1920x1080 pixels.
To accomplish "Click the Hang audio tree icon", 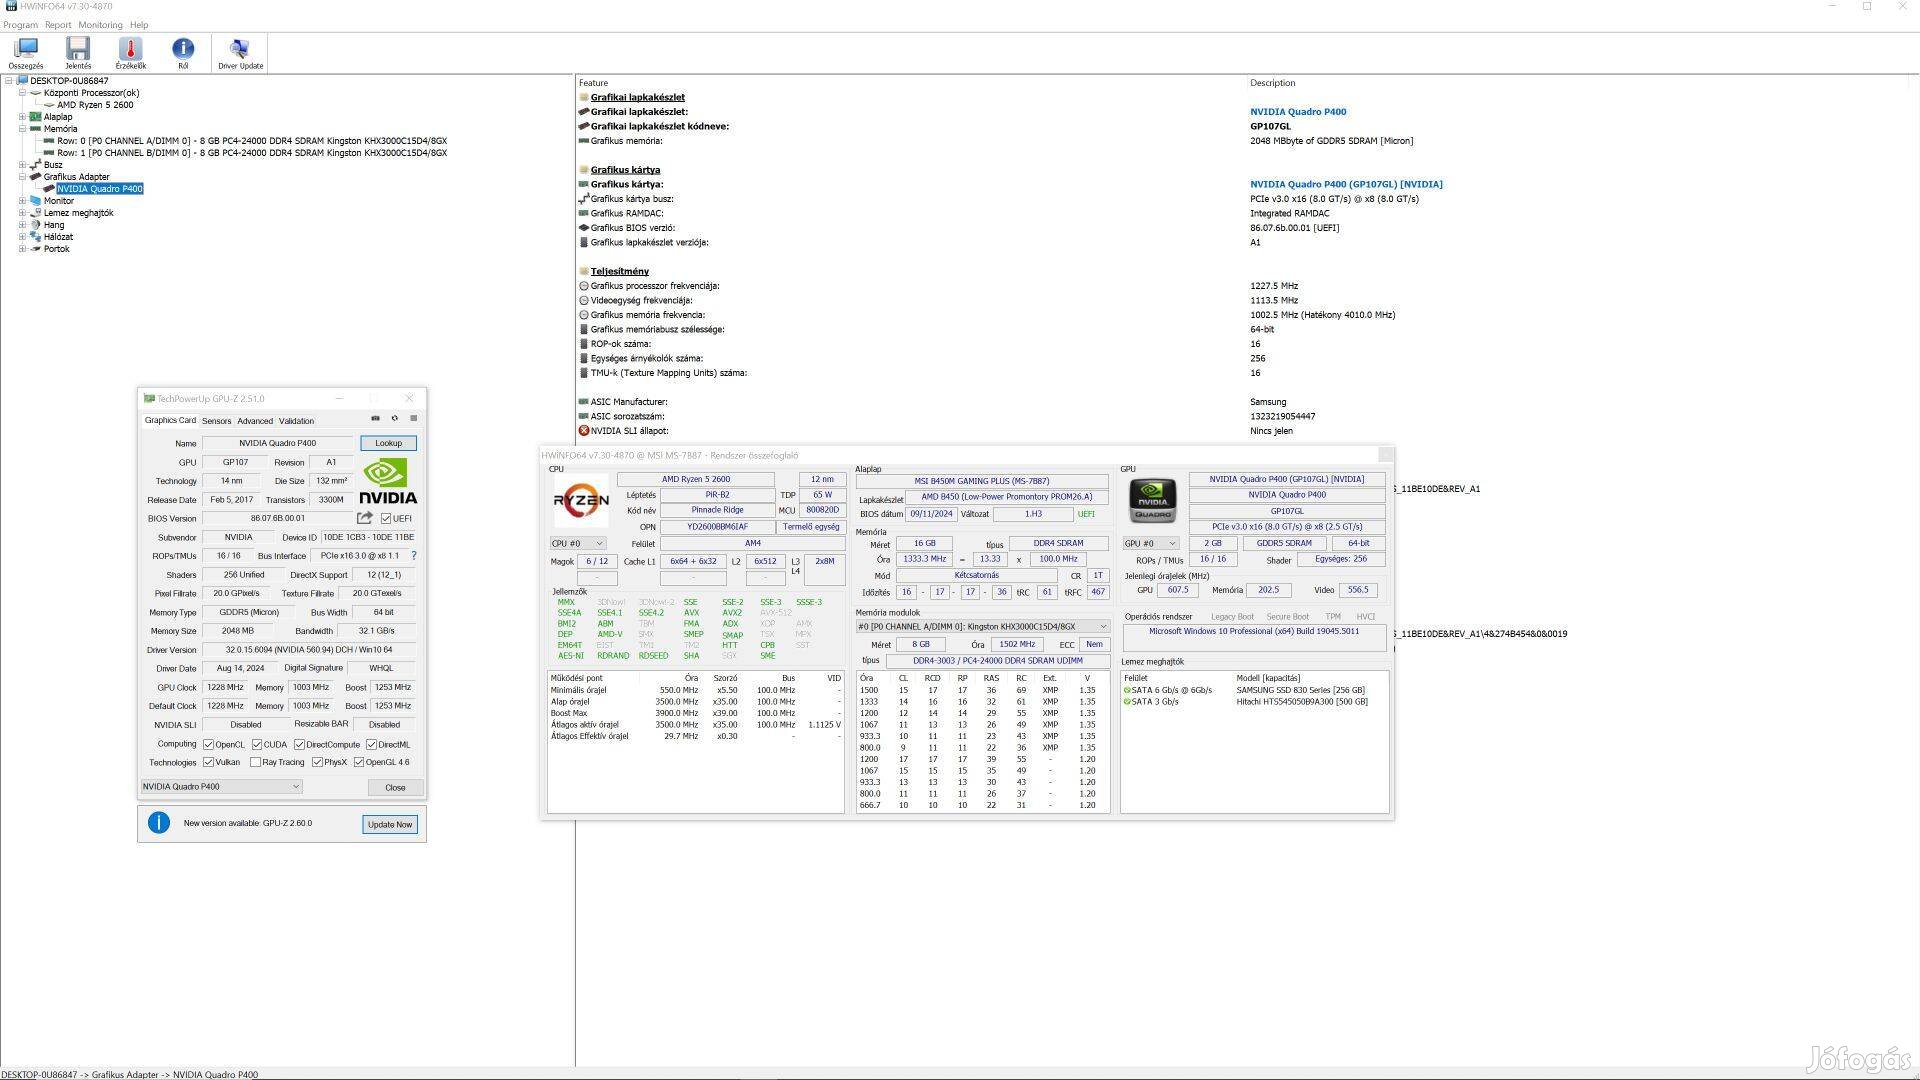I will pos(36,225).
